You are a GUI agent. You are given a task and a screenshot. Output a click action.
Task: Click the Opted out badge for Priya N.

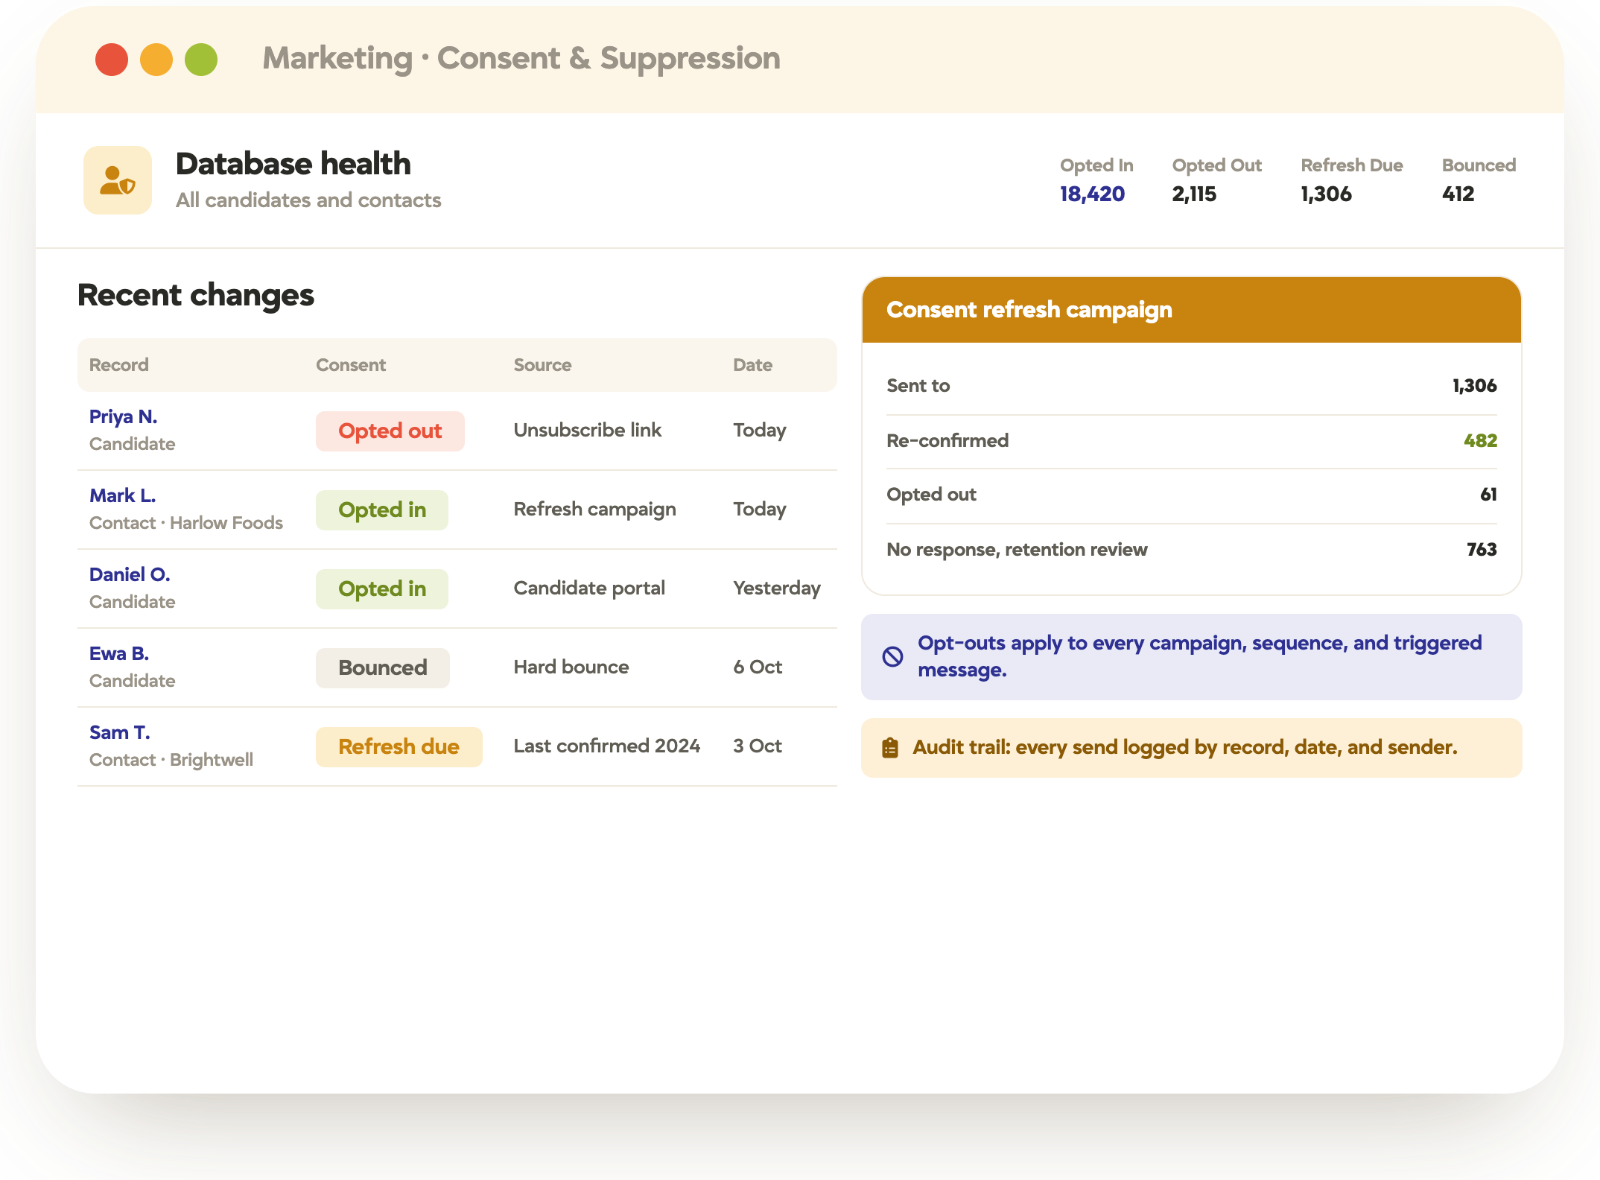(390, 431)
